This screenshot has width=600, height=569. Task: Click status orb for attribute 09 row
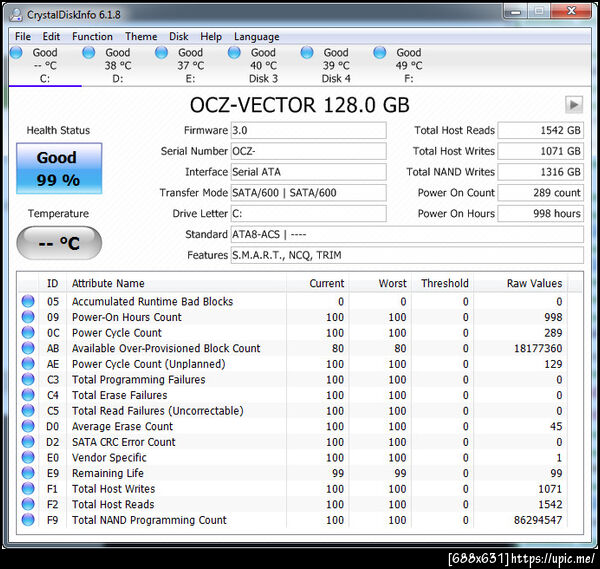(28, 317)
